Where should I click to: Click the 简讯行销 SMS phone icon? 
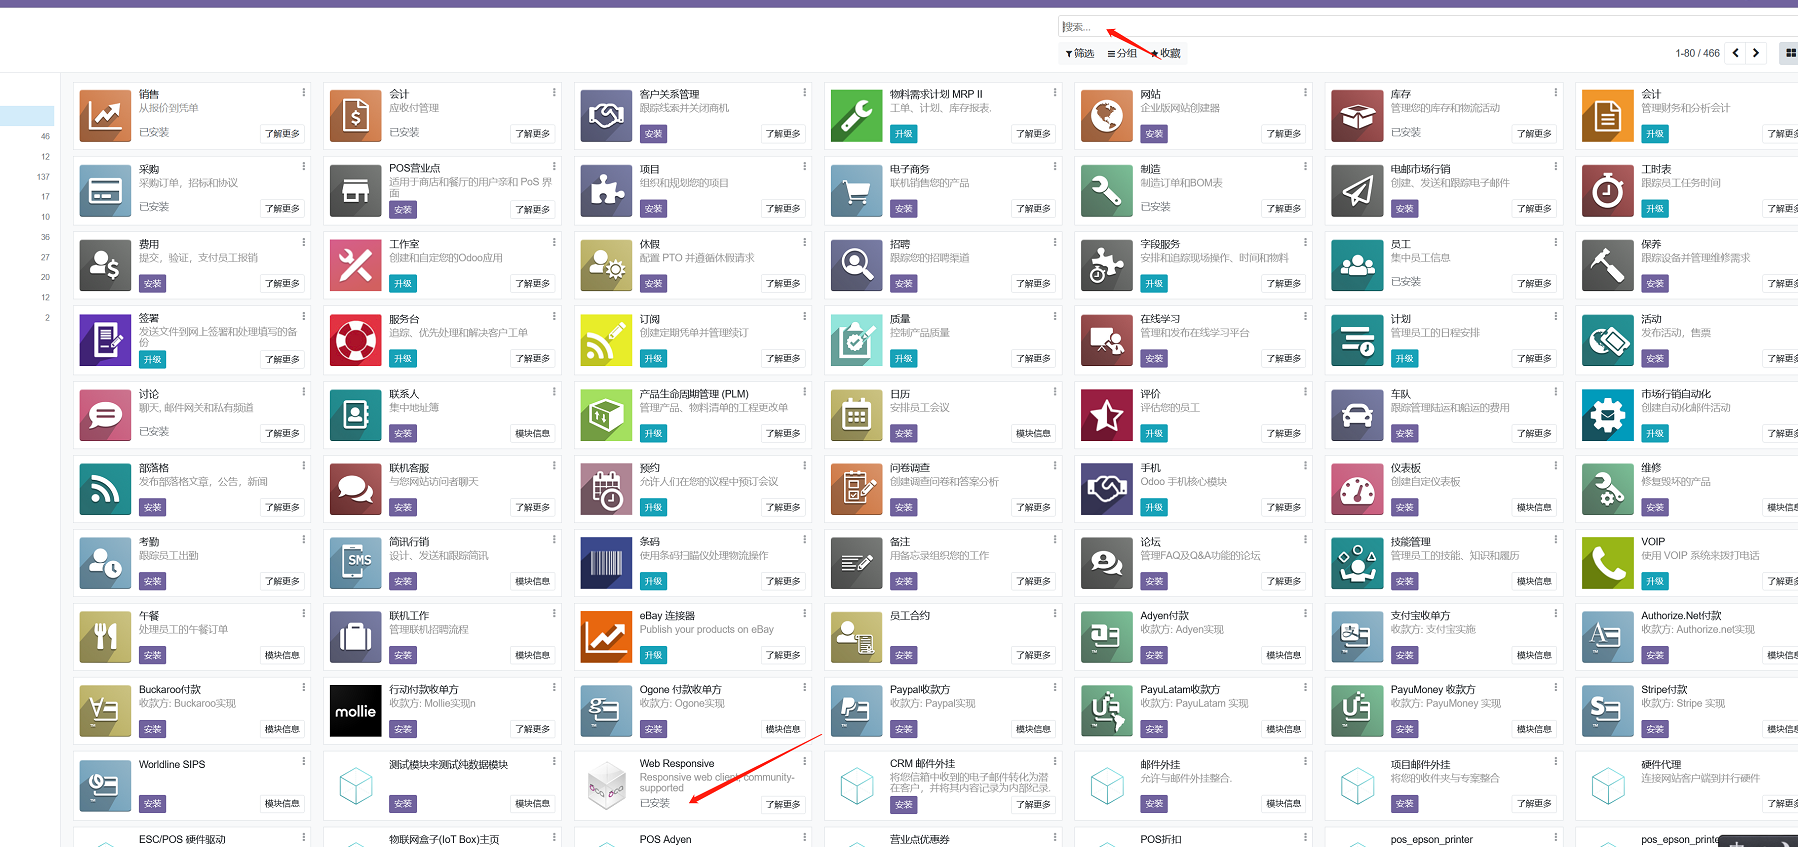(355, 564)
